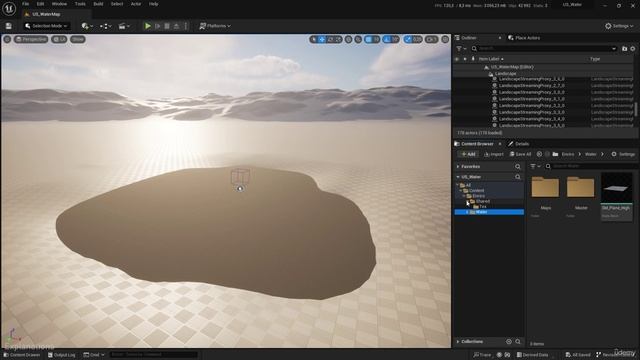The image size is (640, 360).
Task: Open the Select menu
Action: (117, 4)
